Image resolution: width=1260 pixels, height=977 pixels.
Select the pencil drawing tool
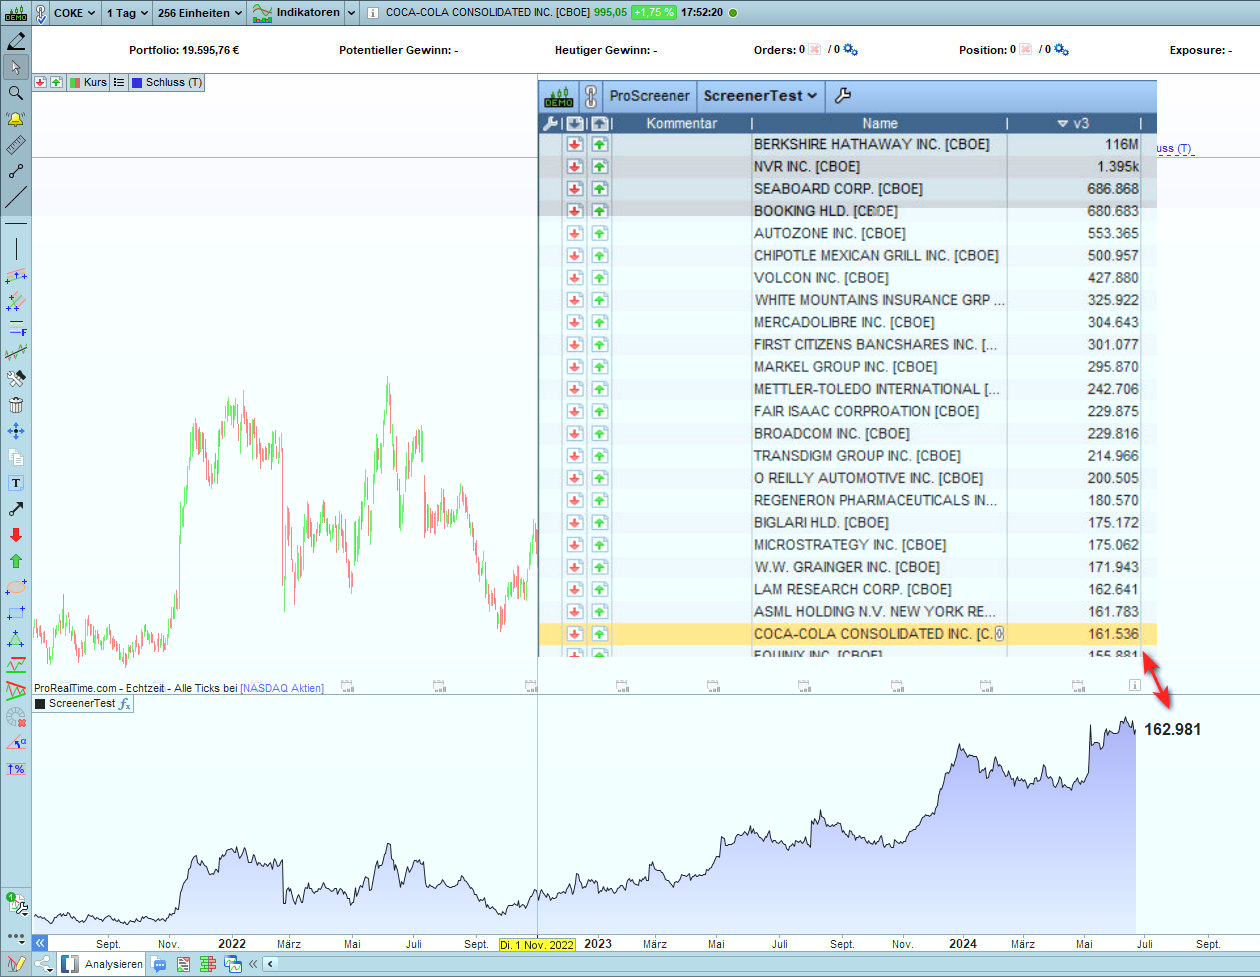16,41
